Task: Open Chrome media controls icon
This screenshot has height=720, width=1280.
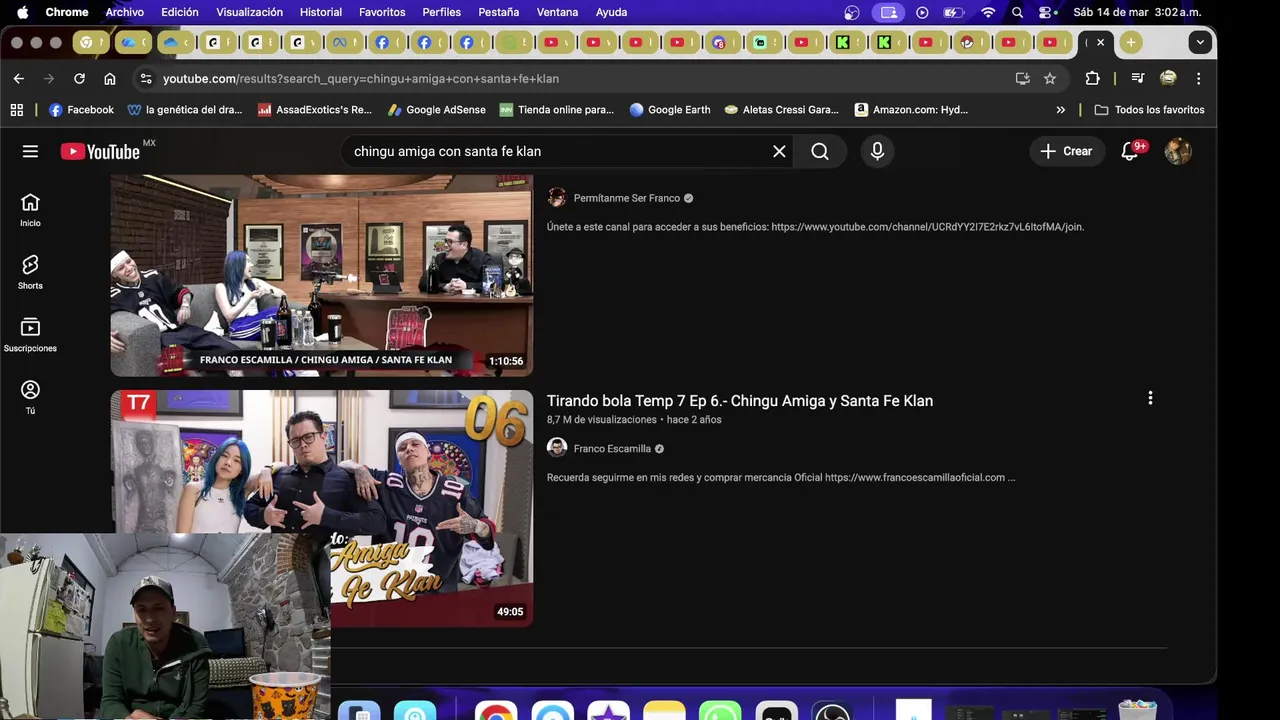Action: pos(1137,78)
